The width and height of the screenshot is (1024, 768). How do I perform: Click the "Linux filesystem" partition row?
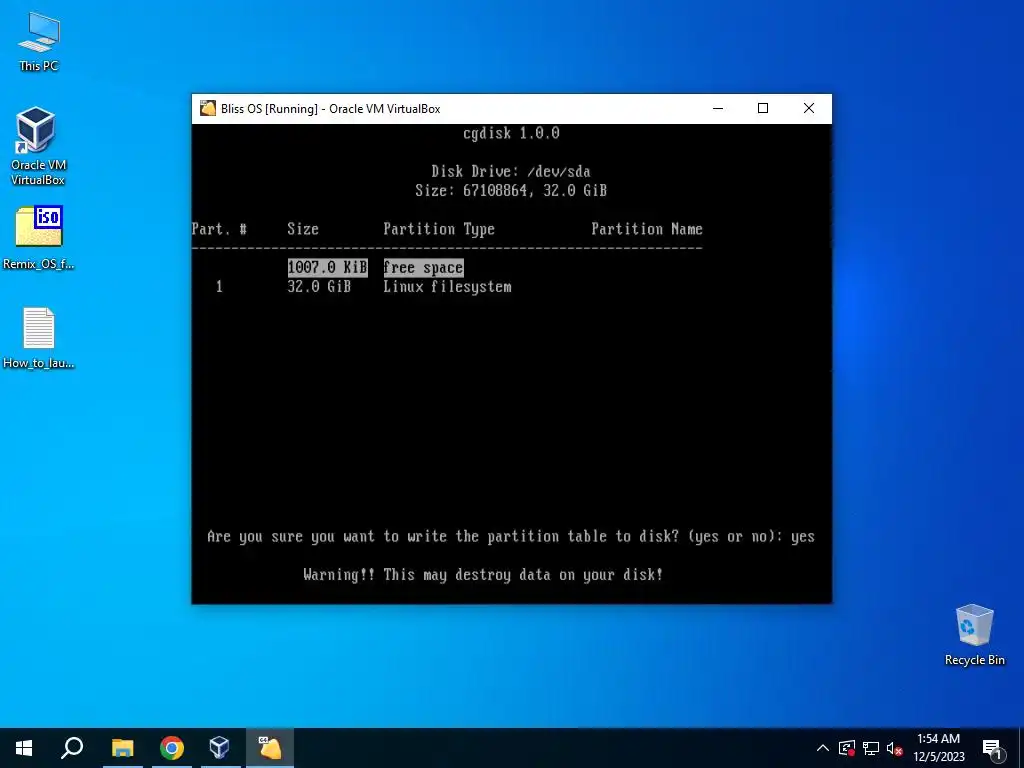447,287
